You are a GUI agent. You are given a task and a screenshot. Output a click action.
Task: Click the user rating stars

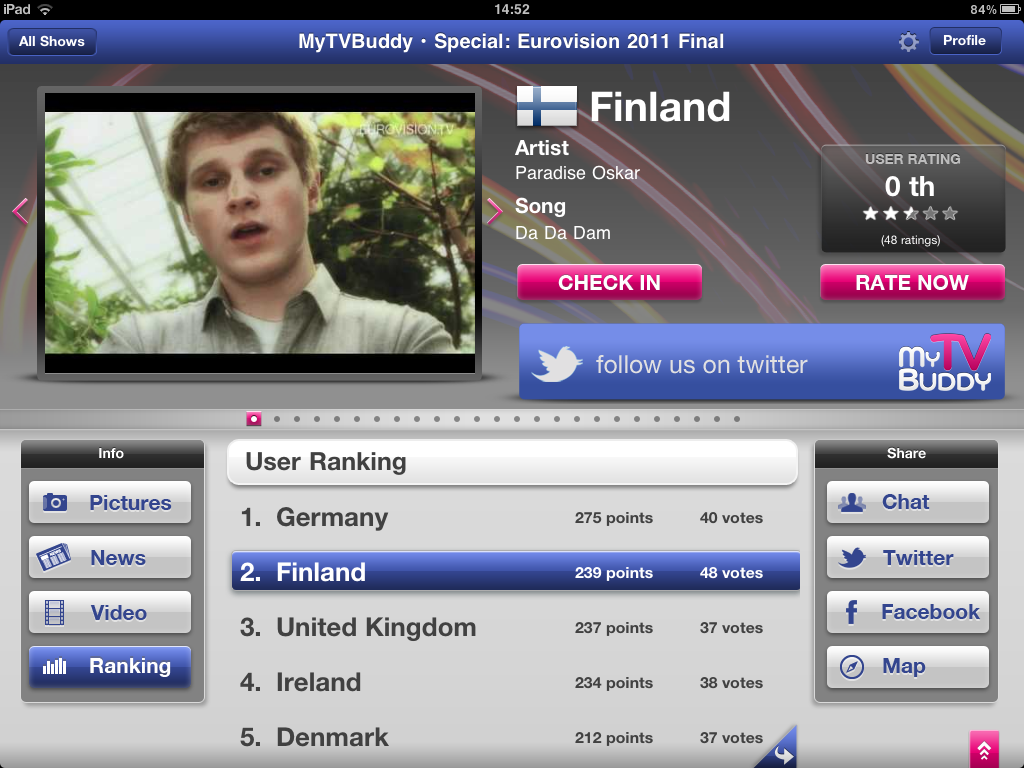910,214
